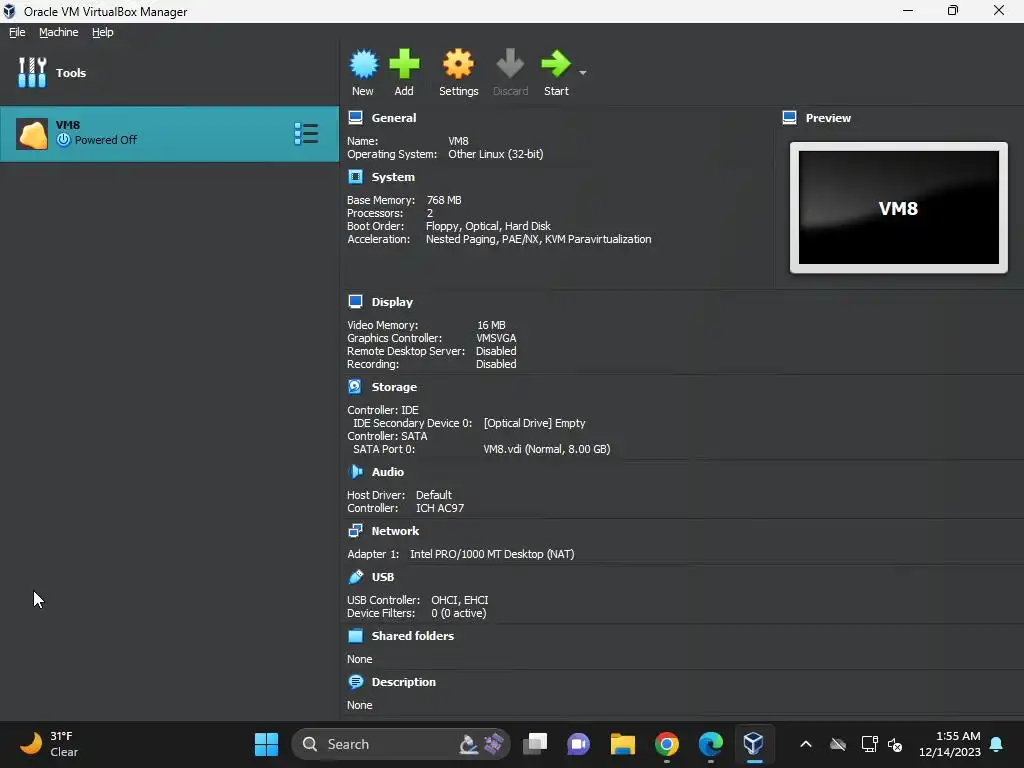Click the Audio speaker icon

(355, 472)
